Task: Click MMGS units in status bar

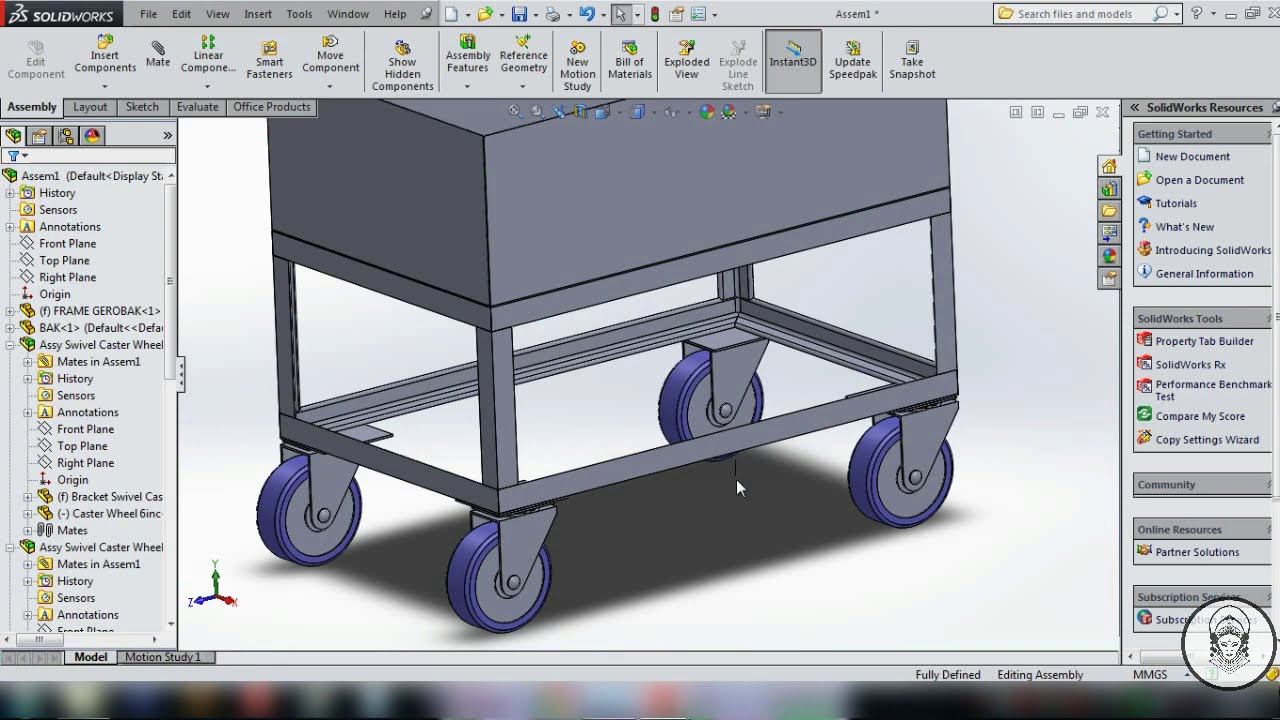Action: (1150, 675)
